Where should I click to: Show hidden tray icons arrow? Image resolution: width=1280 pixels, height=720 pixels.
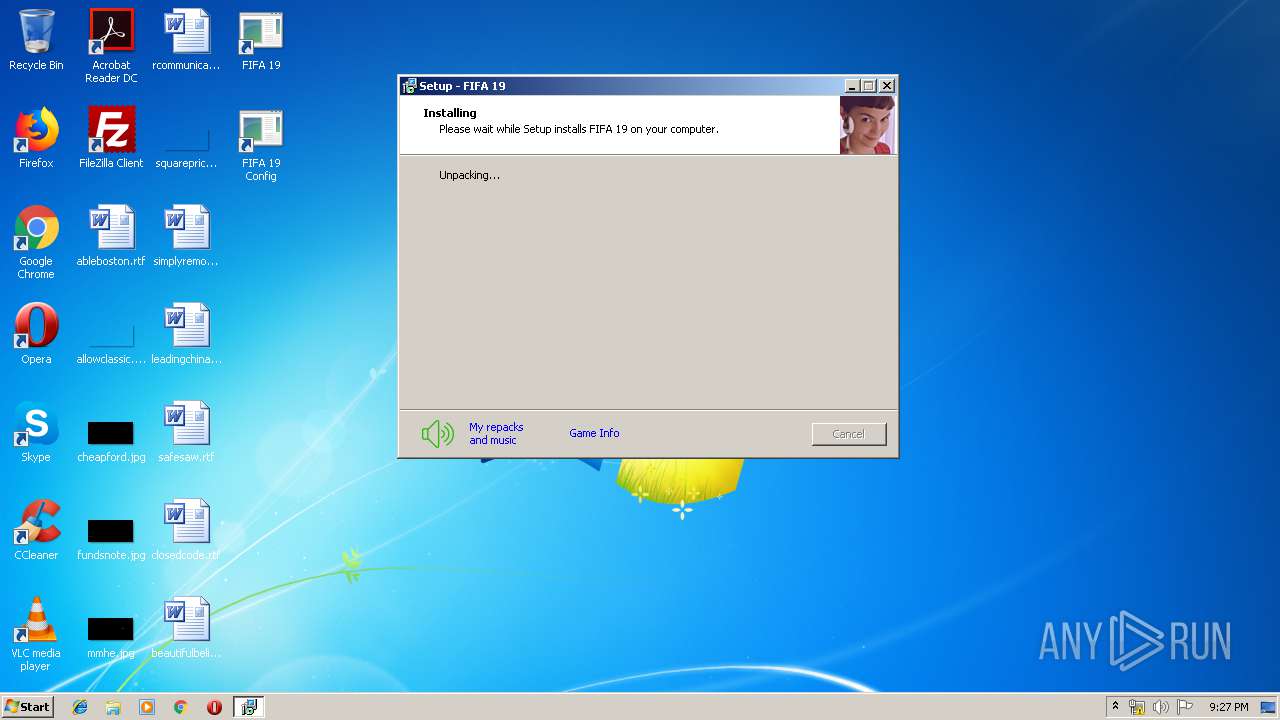coord(1115,707)
